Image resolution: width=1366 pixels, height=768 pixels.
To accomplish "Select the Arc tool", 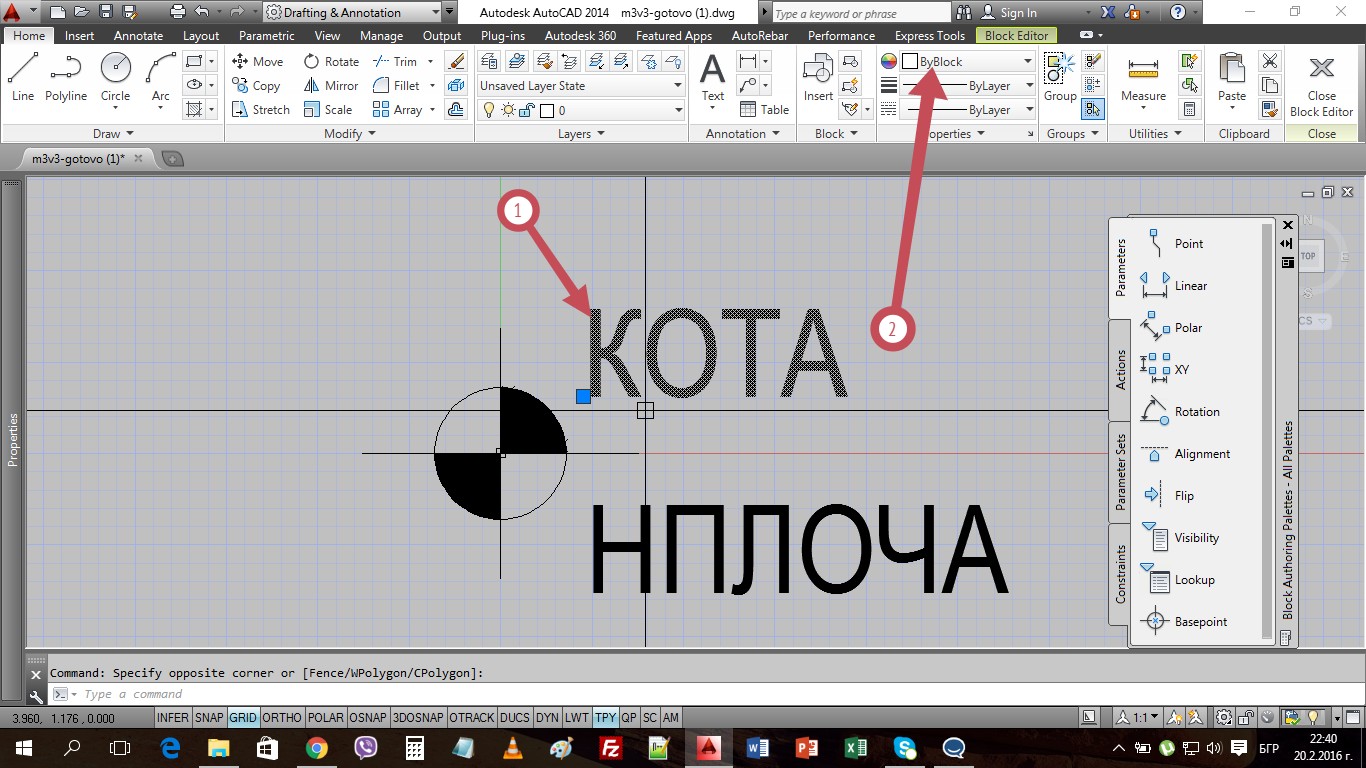I will [x=160, y=77].
